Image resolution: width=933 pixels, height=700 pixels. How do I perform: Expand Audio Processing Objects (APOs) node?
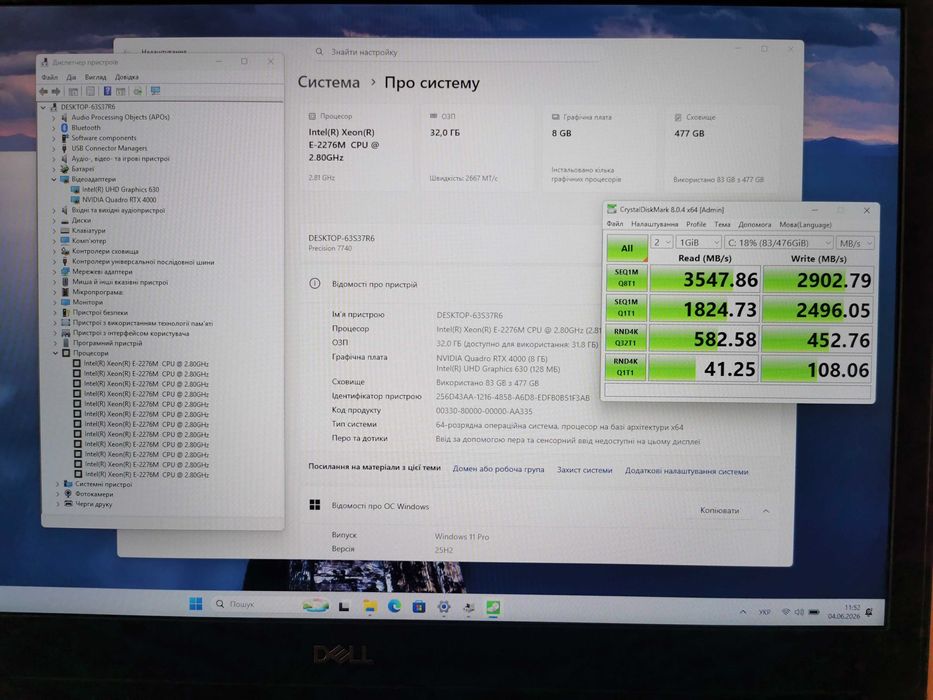point(54,117)
